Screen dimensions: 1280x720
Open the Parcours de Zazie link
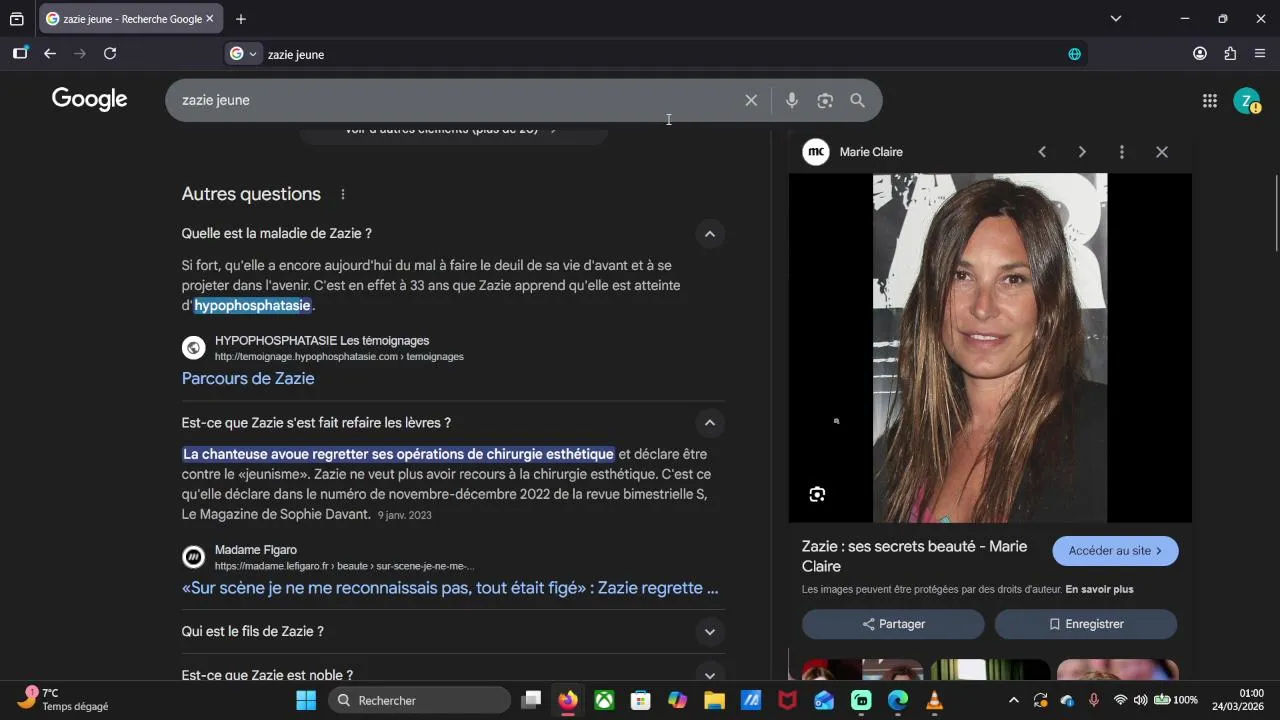[248, 379]
